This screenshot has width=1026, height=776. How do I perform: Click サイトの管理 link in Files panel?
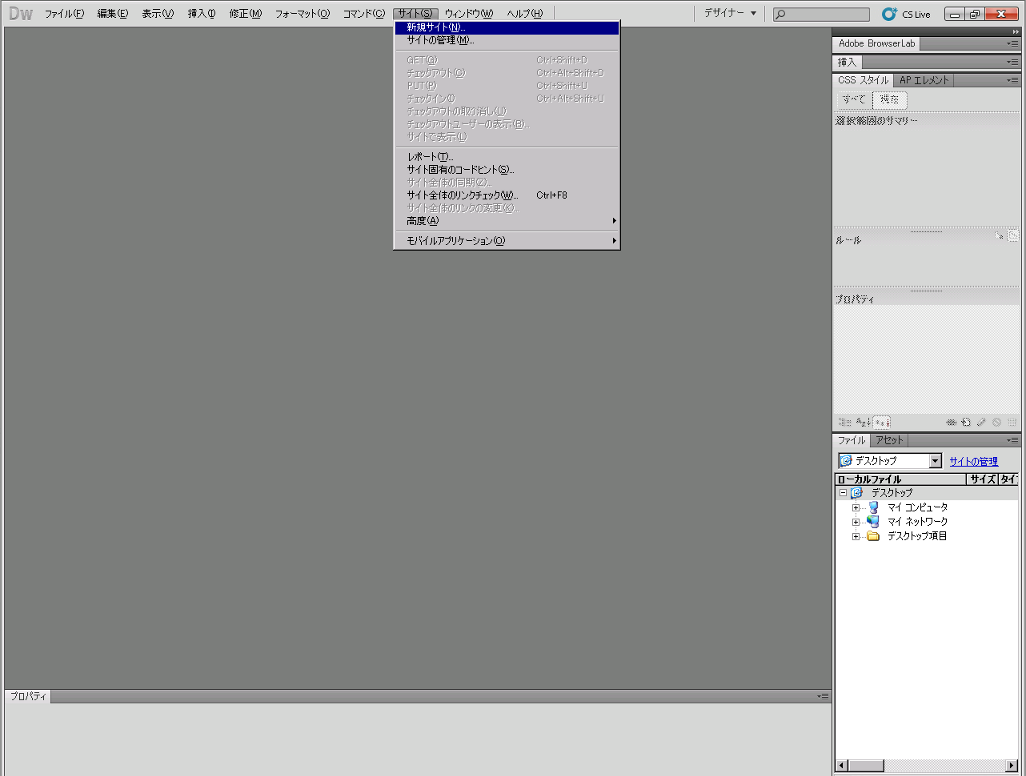(974, 461)
